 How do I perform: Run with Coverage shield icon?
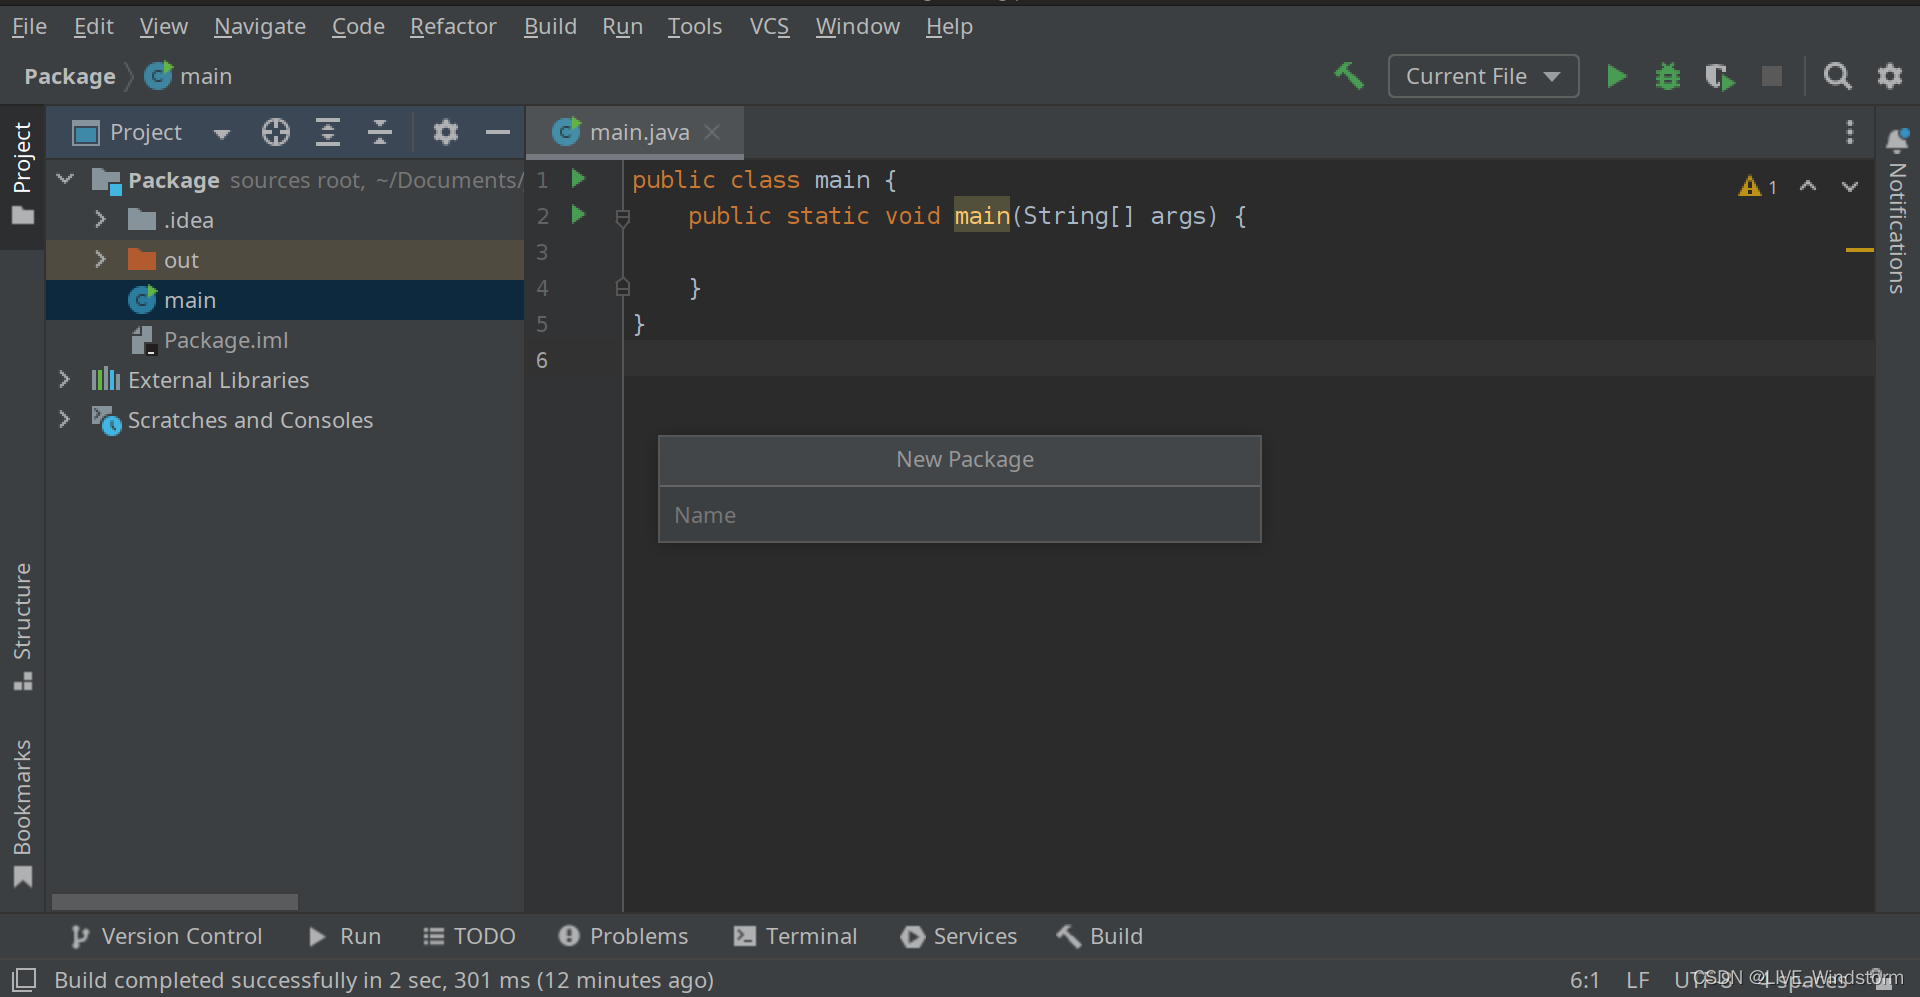(x=1720, y=76)
